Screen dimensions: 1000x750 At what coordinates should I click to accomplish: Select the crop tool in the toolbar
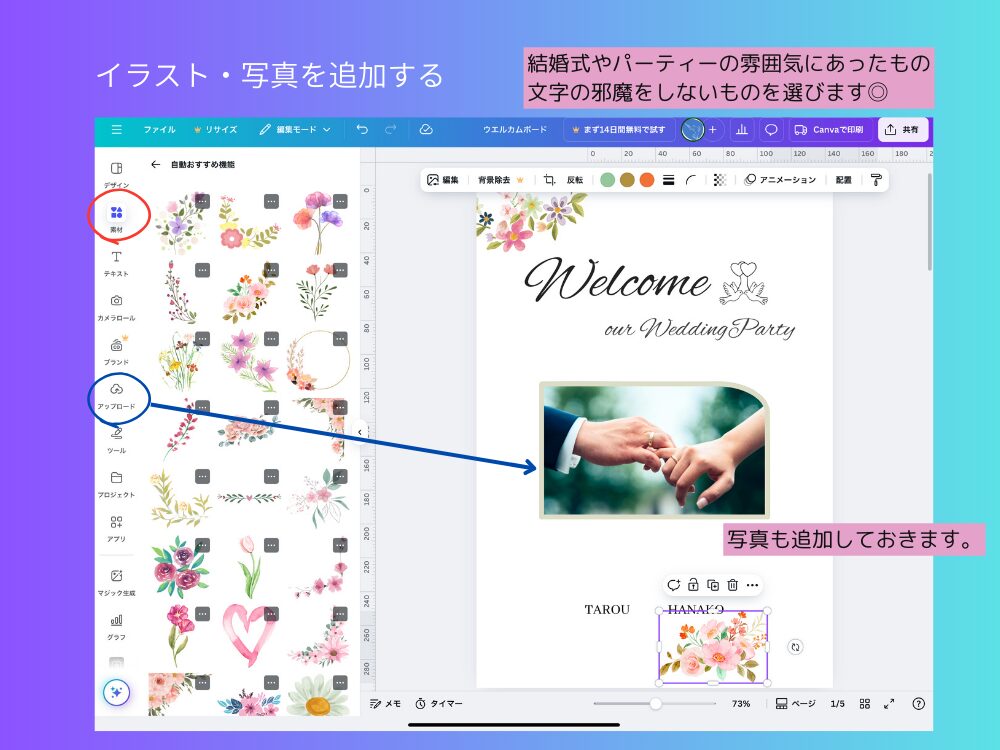(550, 180)
